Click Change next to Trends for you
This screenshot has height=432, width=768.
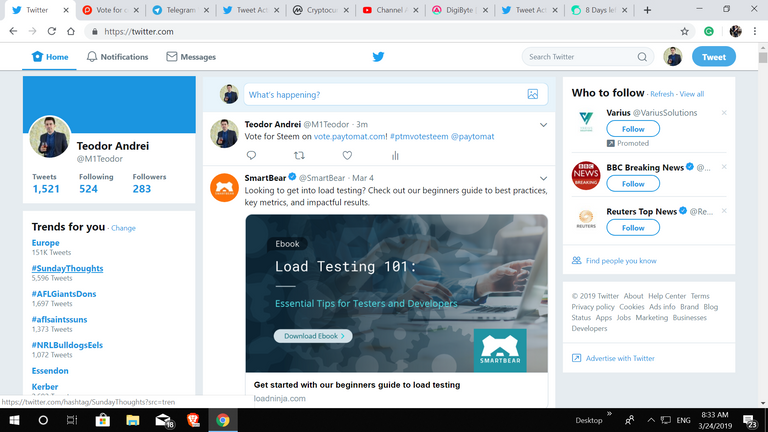(x=123, y=228)
